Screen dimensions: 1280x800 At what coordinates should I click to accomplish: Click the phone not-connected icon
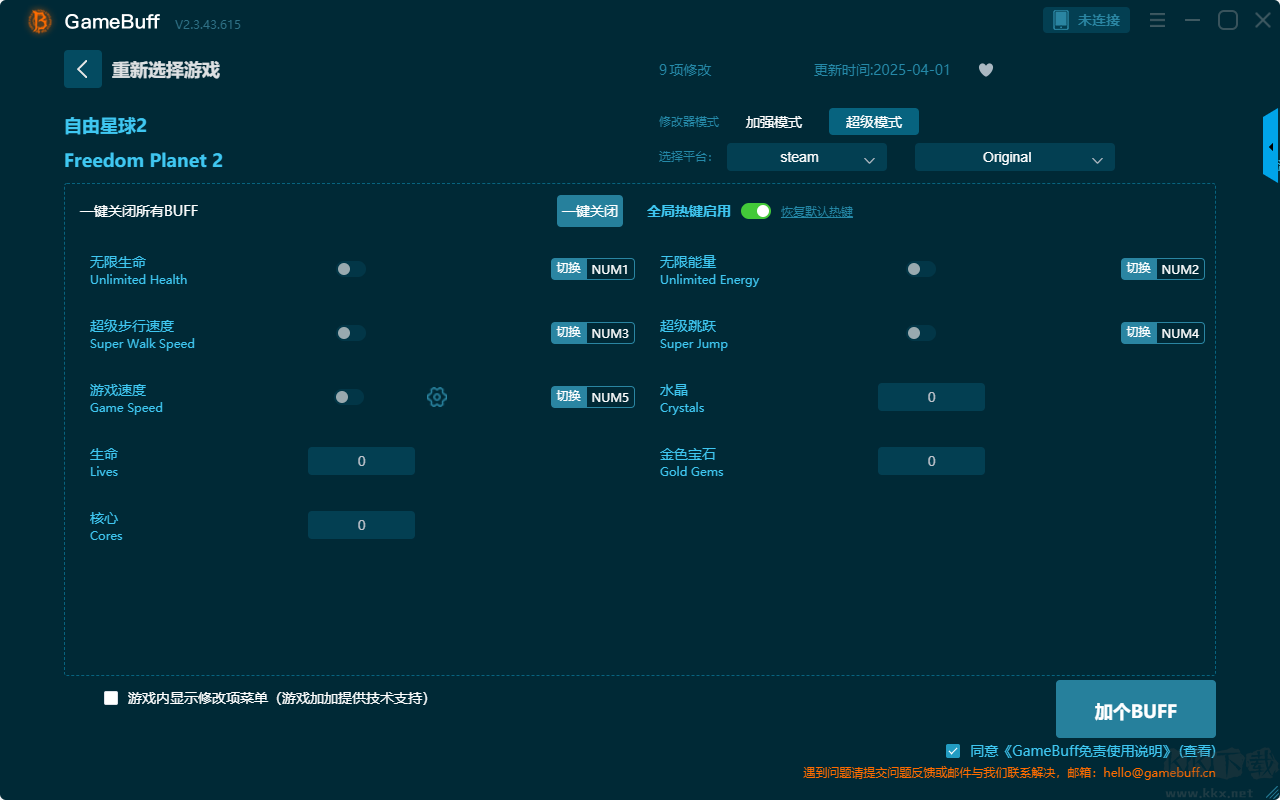point(1061,20)
